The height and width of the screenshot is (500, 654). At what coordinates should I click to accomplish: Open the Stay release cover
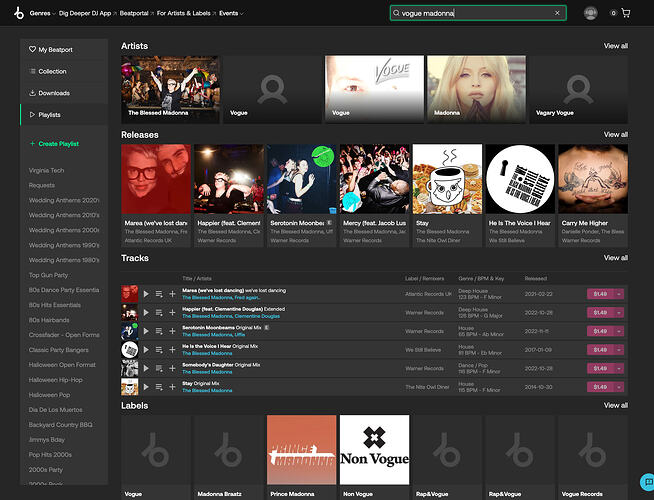(x=447, y=179)
